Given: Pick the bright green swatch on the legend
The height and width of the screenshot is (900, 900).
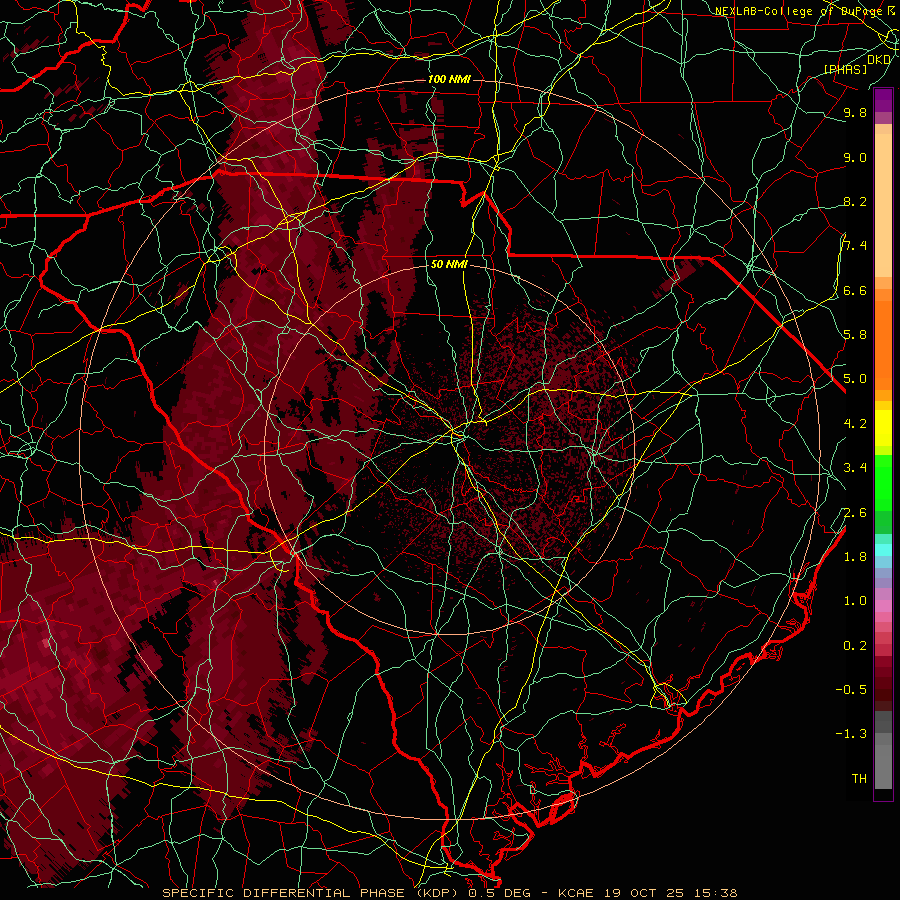Looking at the screenshot, I should [x=883, y=481].
